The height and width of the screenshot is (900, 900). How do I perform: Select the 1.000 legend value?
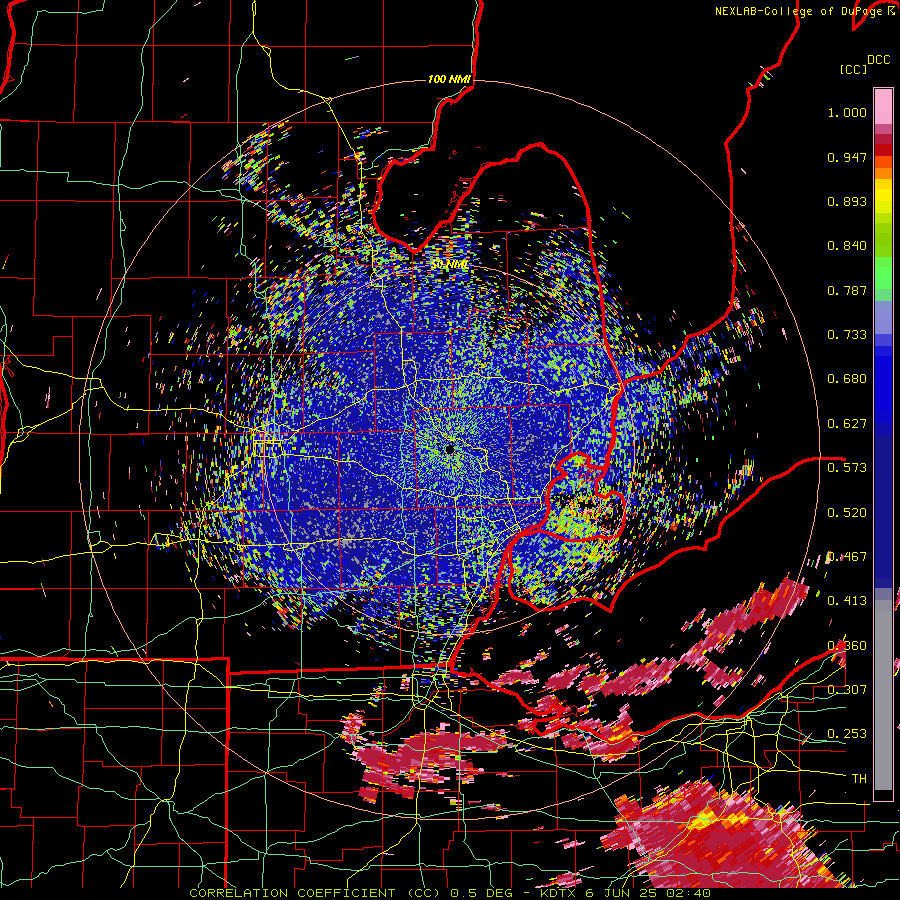(847, 112)
